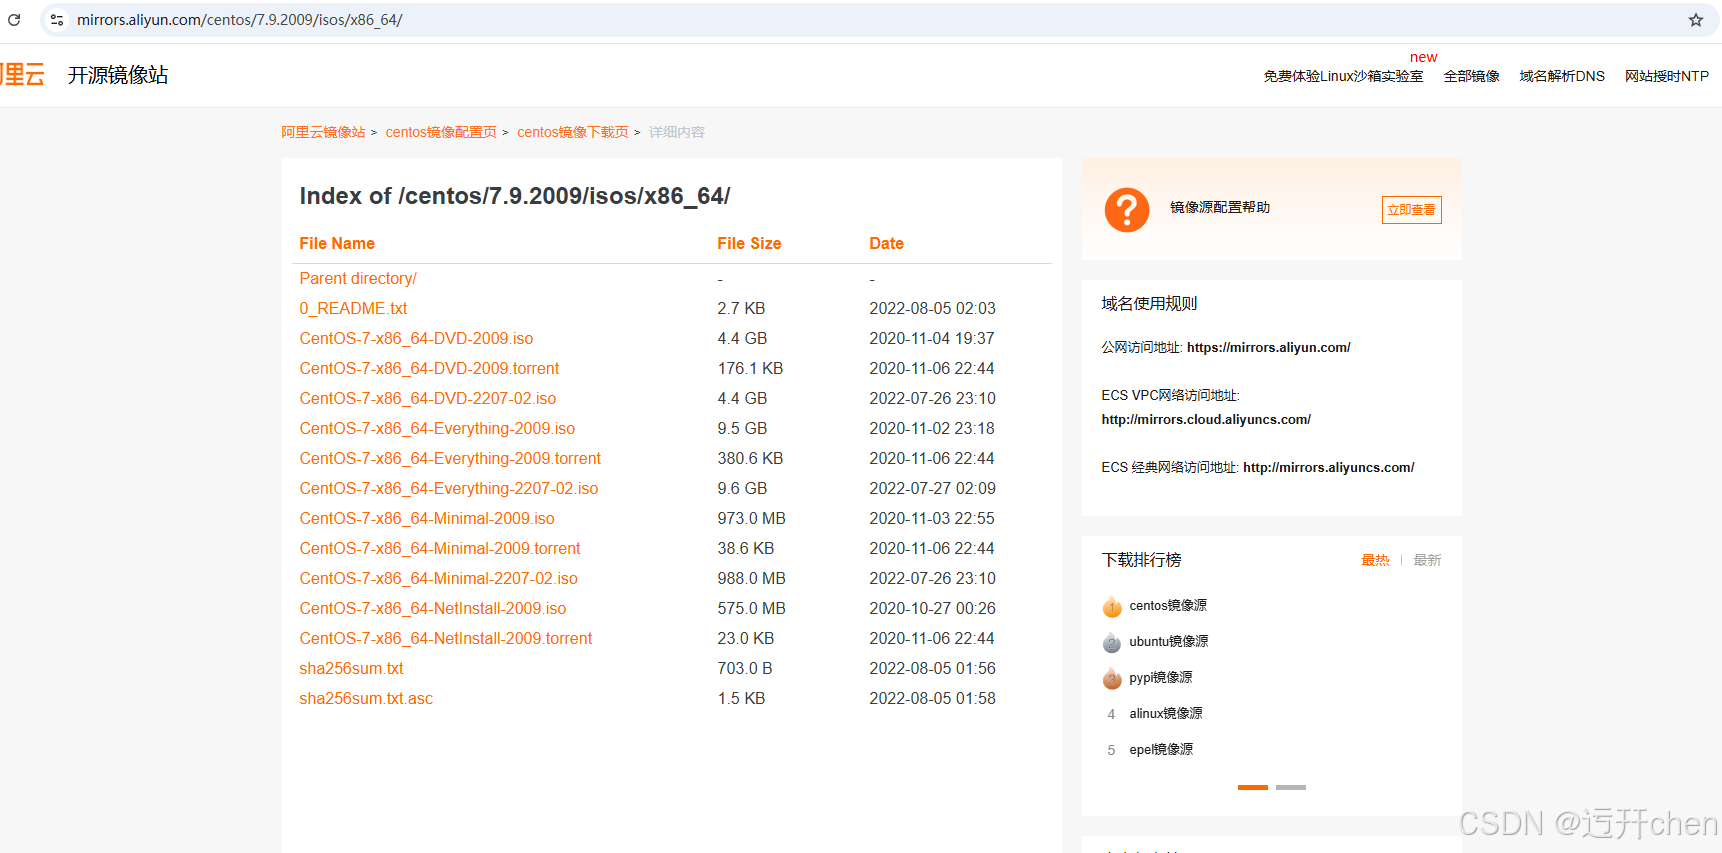Viewport: 1722px width, 853px height.
Task: Click date 2022-07-27 02:09 cell
Action: tap(932, 489)
